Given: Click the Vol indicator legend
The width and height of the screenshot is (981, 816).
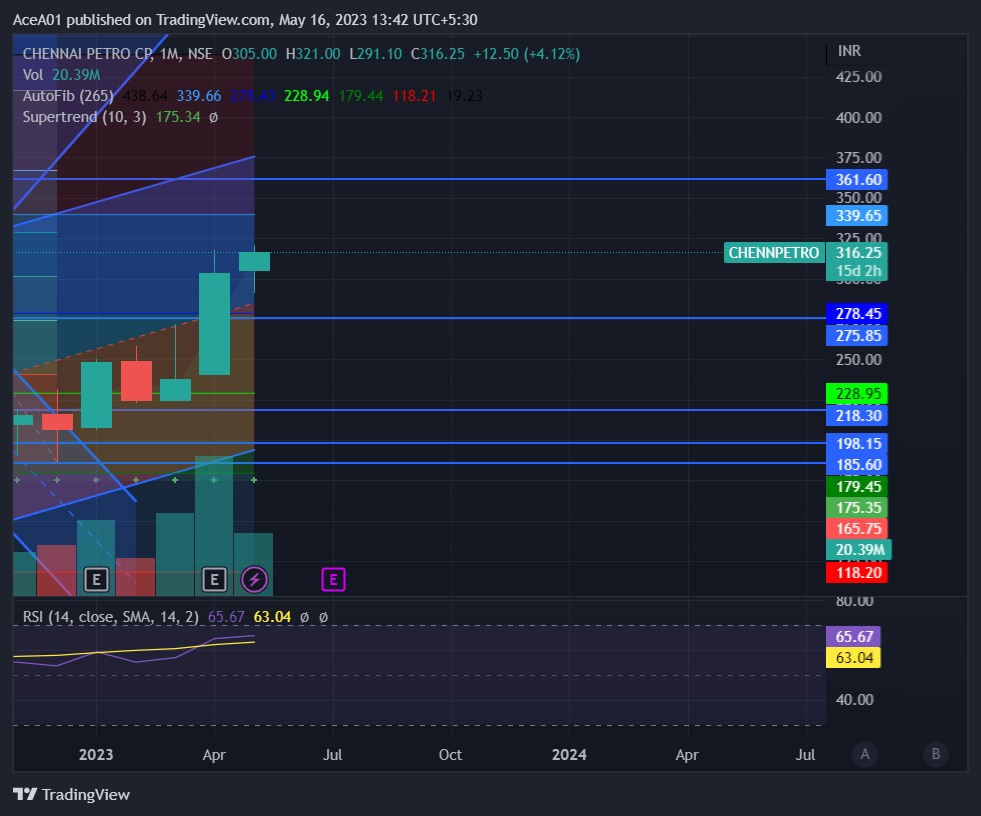Looking at the screenshot, I should click(x=33, y=75).
